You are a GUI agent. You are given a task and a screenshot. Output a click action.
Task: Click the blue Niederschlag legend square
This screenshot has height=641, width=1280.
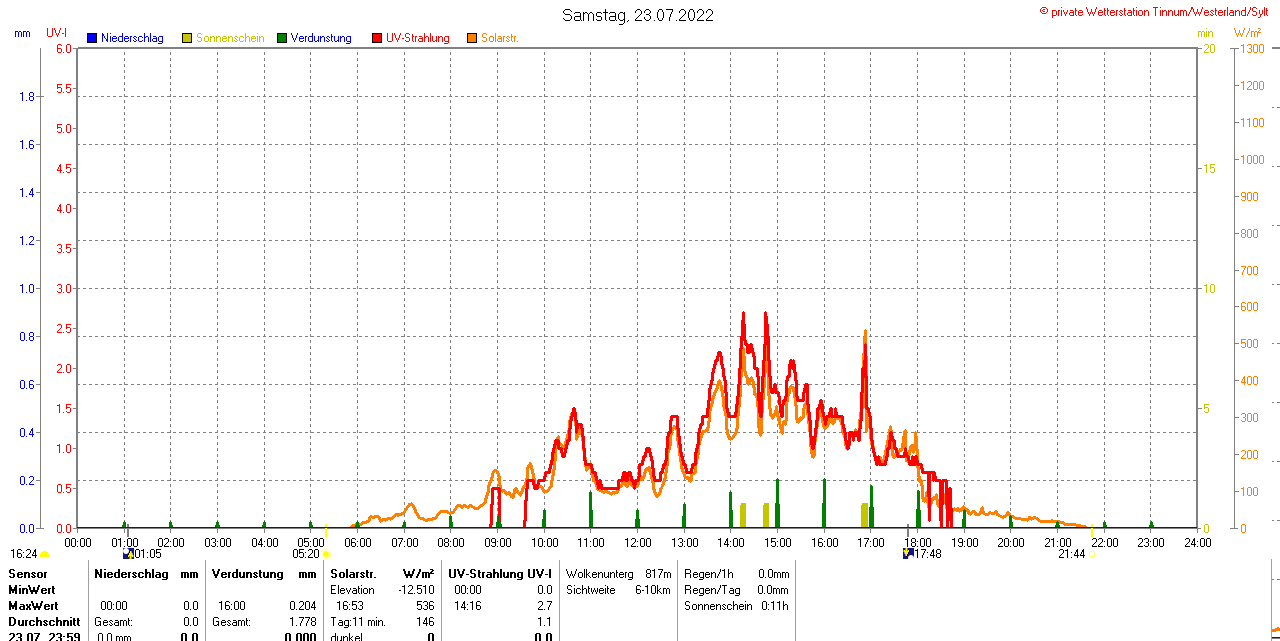click(92, 38)
